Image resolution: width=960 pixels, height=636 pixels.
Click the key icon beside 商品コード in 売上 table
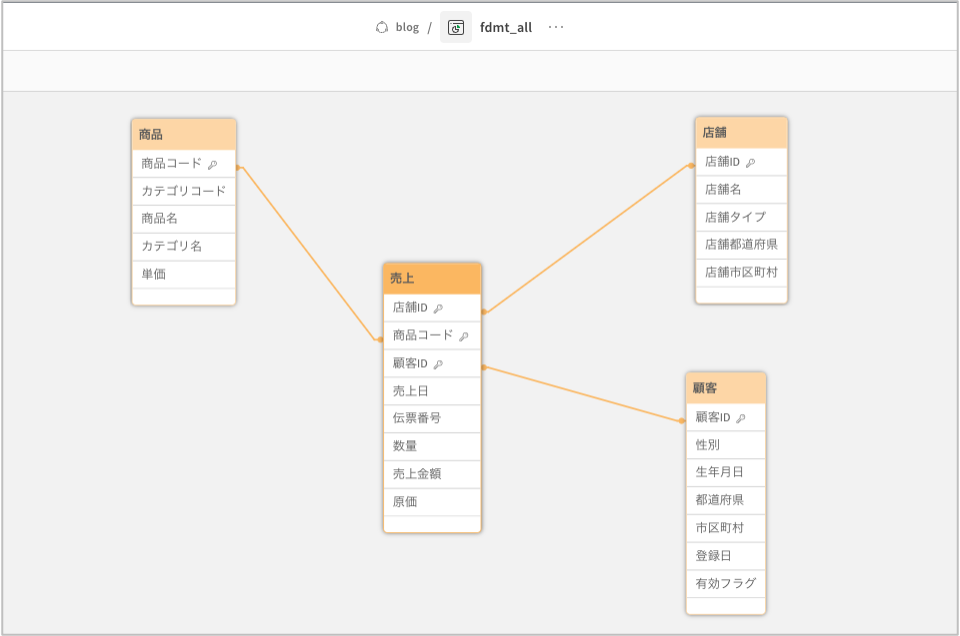pyautogui.click(x=463, y=336)
